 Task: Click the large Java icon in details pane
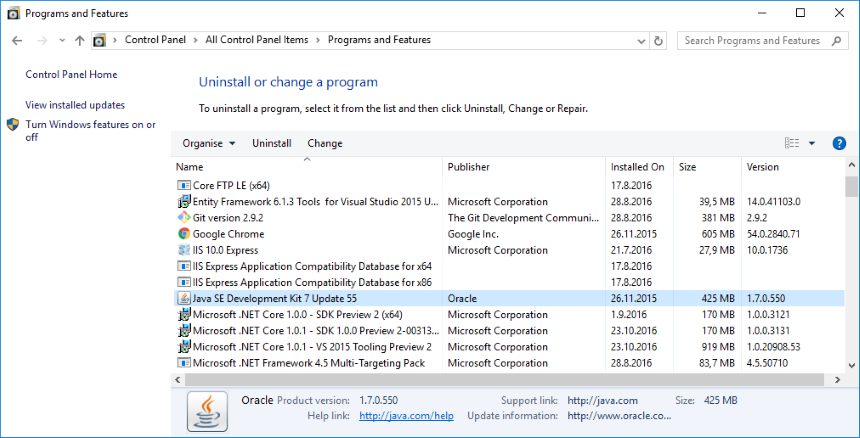point(207,411)
